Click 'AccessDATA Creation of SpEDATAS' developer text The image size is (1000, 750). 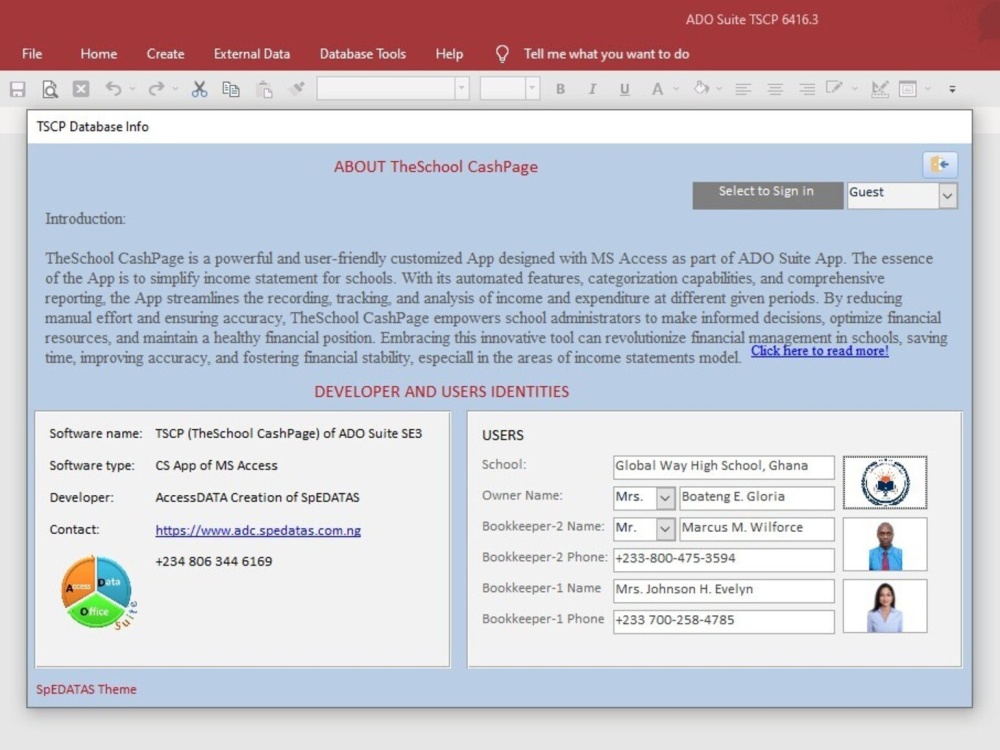[x=258, y=497]
